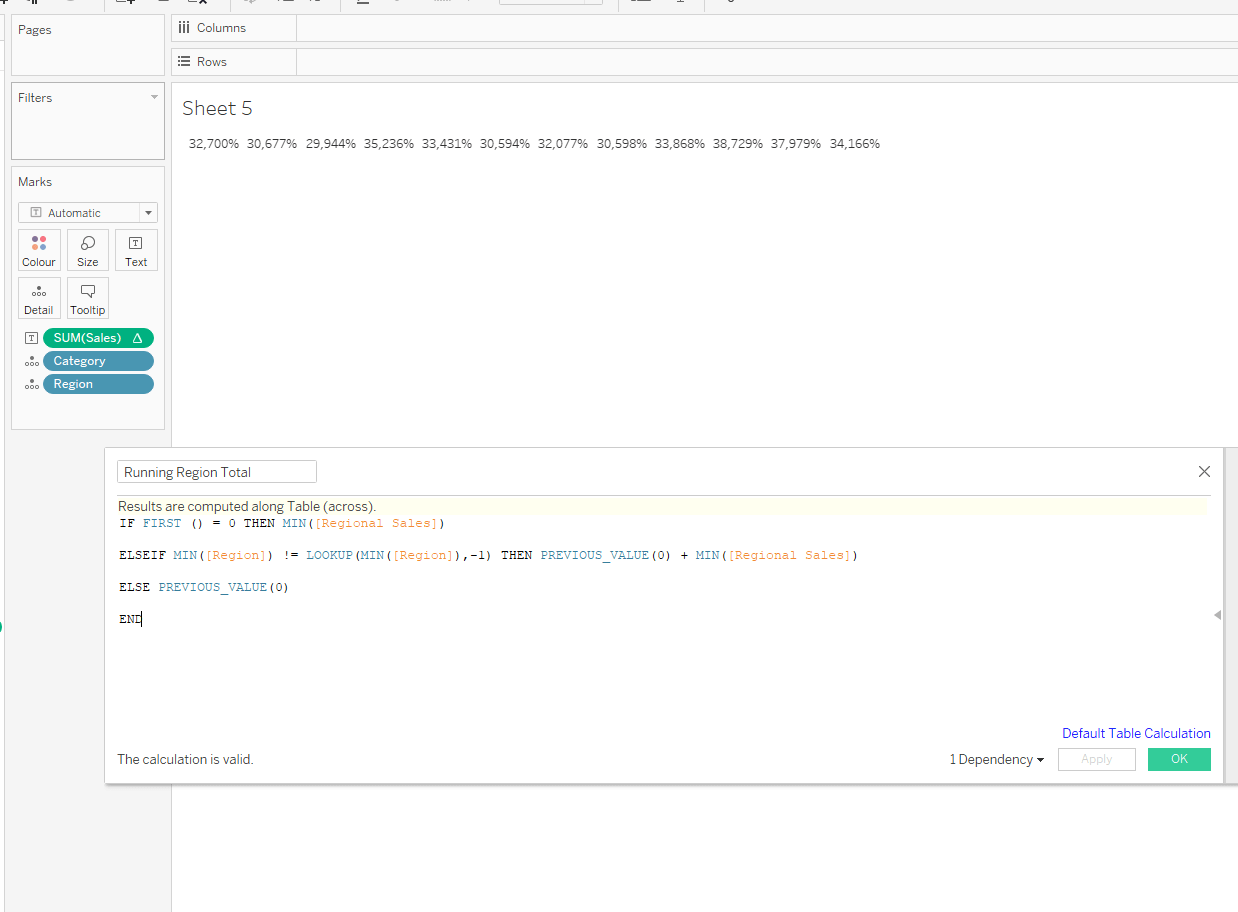This screenshot has width=1238, height=912.
Task: Click the detail icon beside Region pill
Action: pos(32,384)
